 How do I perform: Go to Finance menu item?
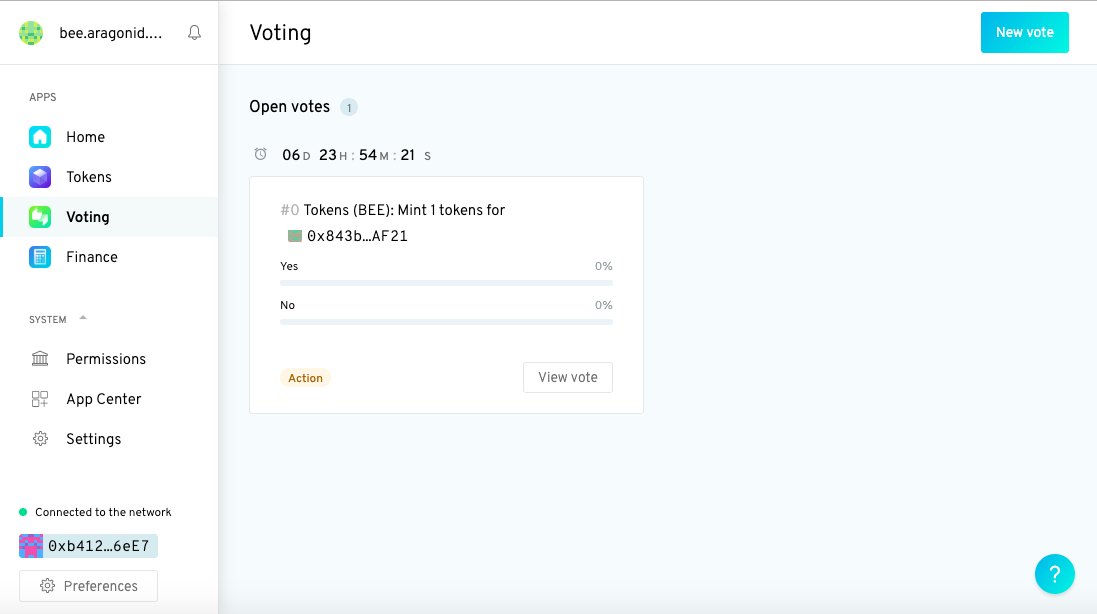tap(109, 257)
